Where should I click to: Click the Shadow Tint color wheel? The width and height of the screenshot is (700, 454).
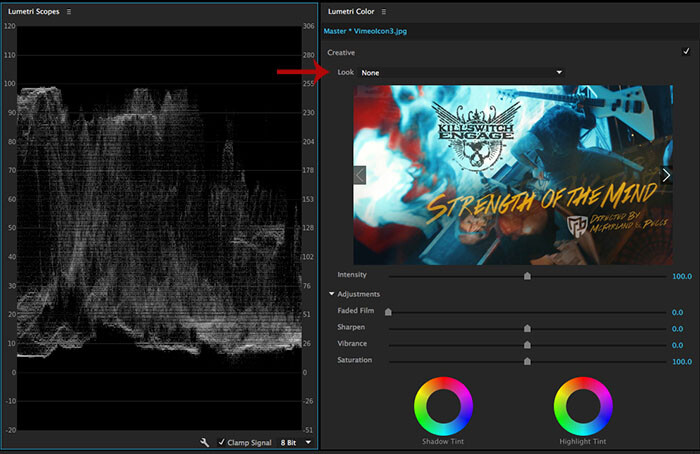[x=443, y=406]
